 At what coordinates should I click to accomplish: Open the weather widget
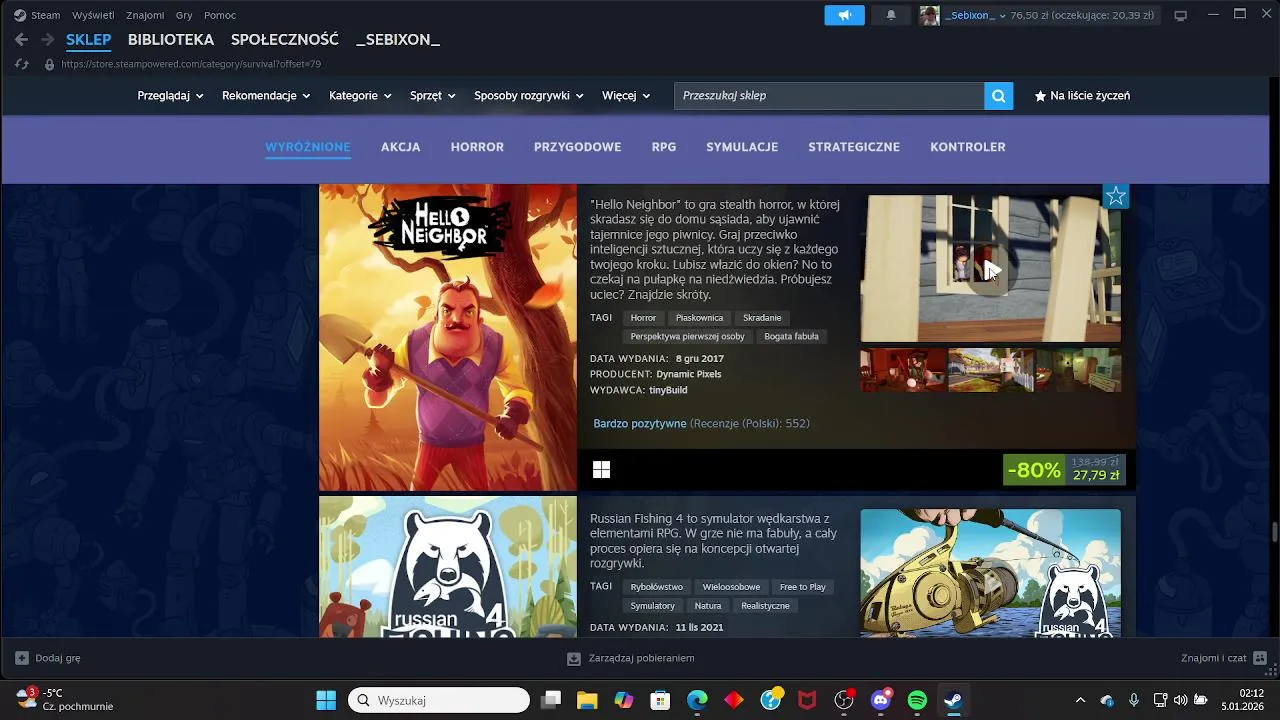click(x=66, y=699)
